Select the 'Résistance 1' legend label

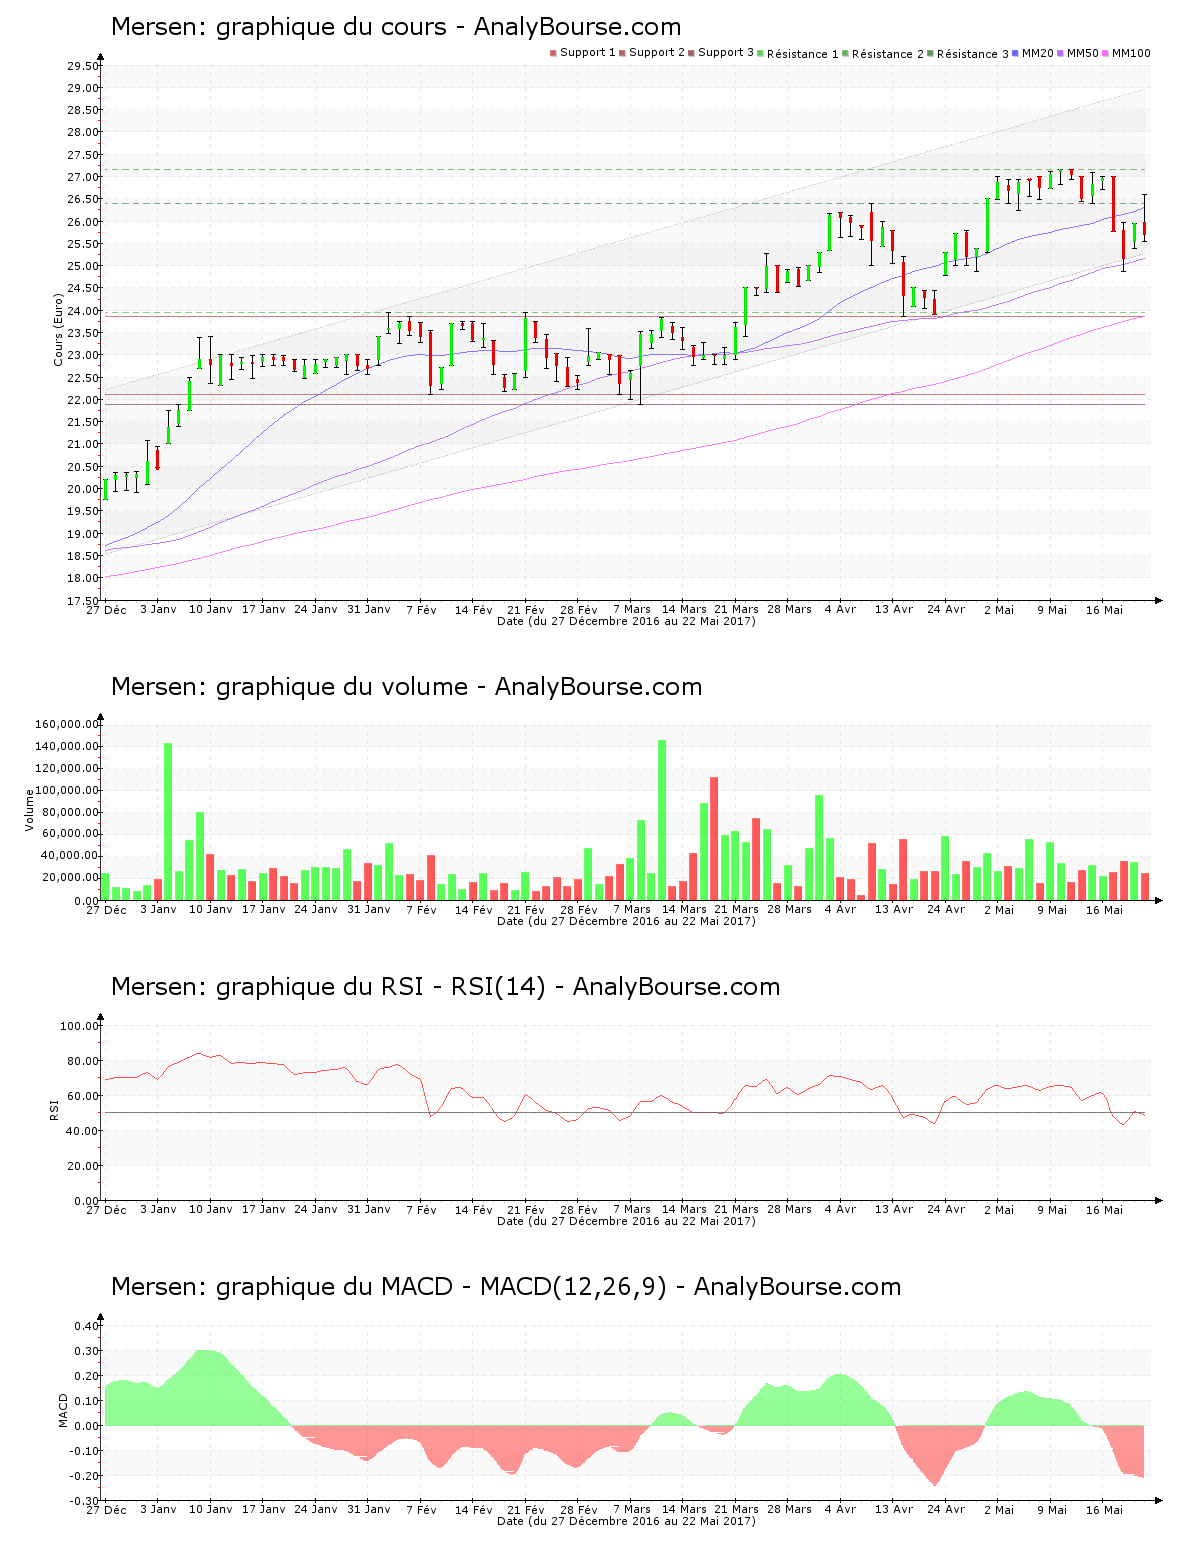803,54
